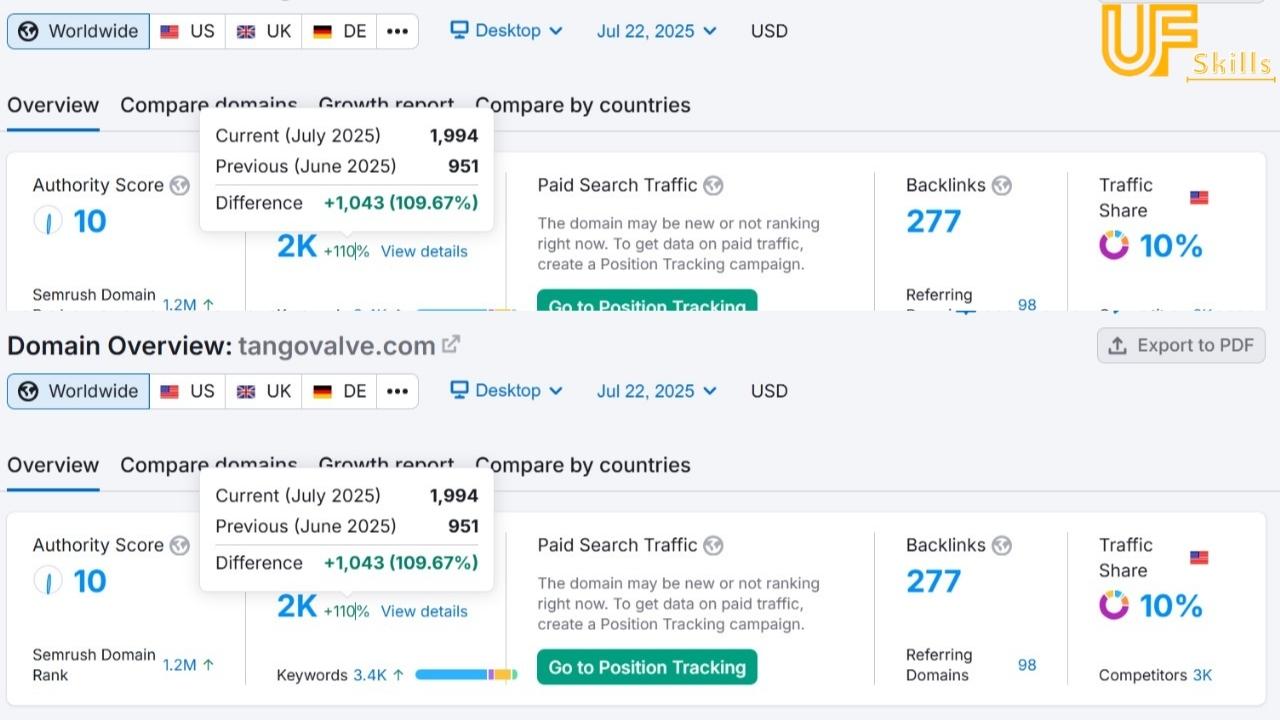Screen dimensions: 1280x720
Task: Click Paid Search Traffic globe icon, lower panel
Action: (713, 545)
